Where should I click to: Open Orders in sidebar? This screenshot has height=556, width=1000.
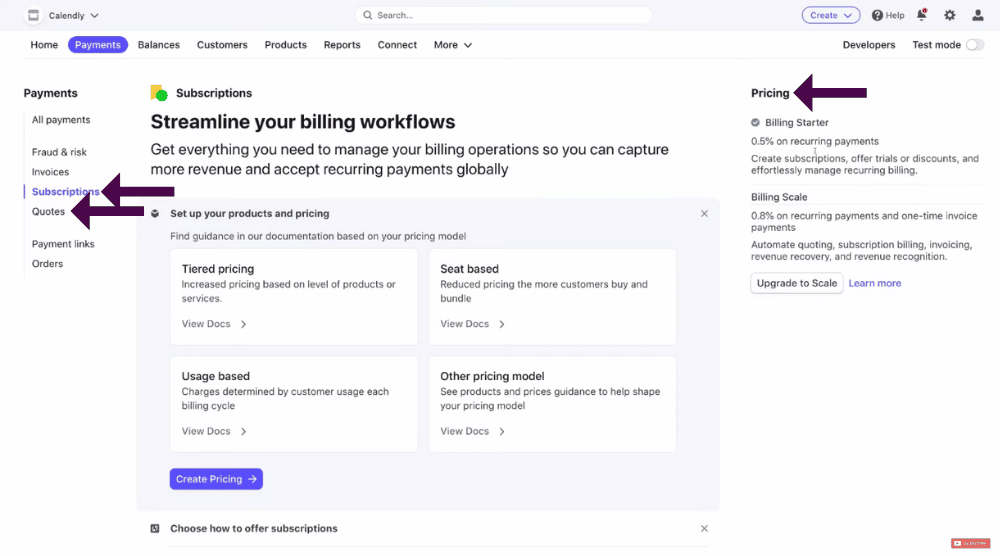pos(47,264)
